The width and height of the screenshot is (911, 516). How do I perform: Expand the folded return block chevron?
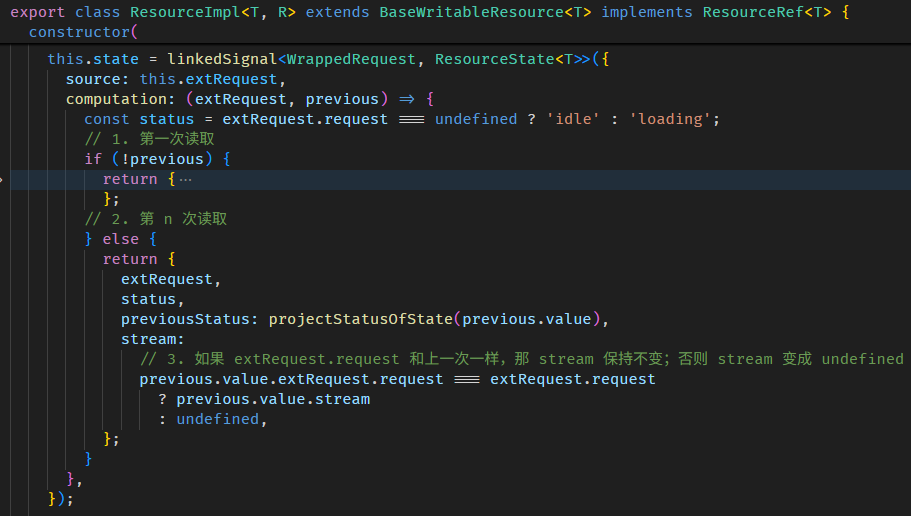click(4, 179)
